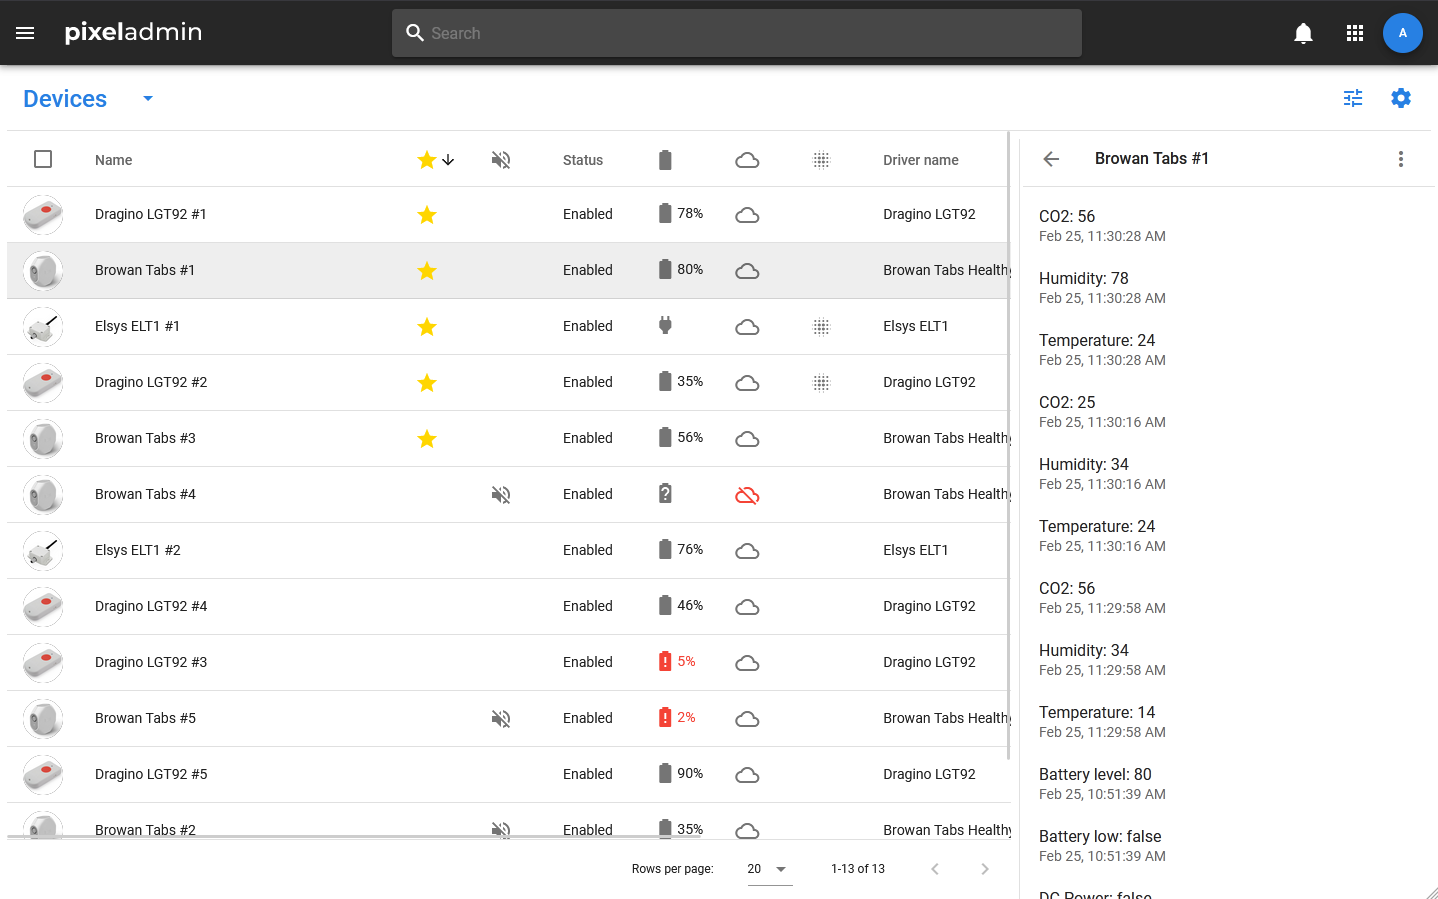Open the hamburger navigation menu
The image size is (1438, 899).
25,33
